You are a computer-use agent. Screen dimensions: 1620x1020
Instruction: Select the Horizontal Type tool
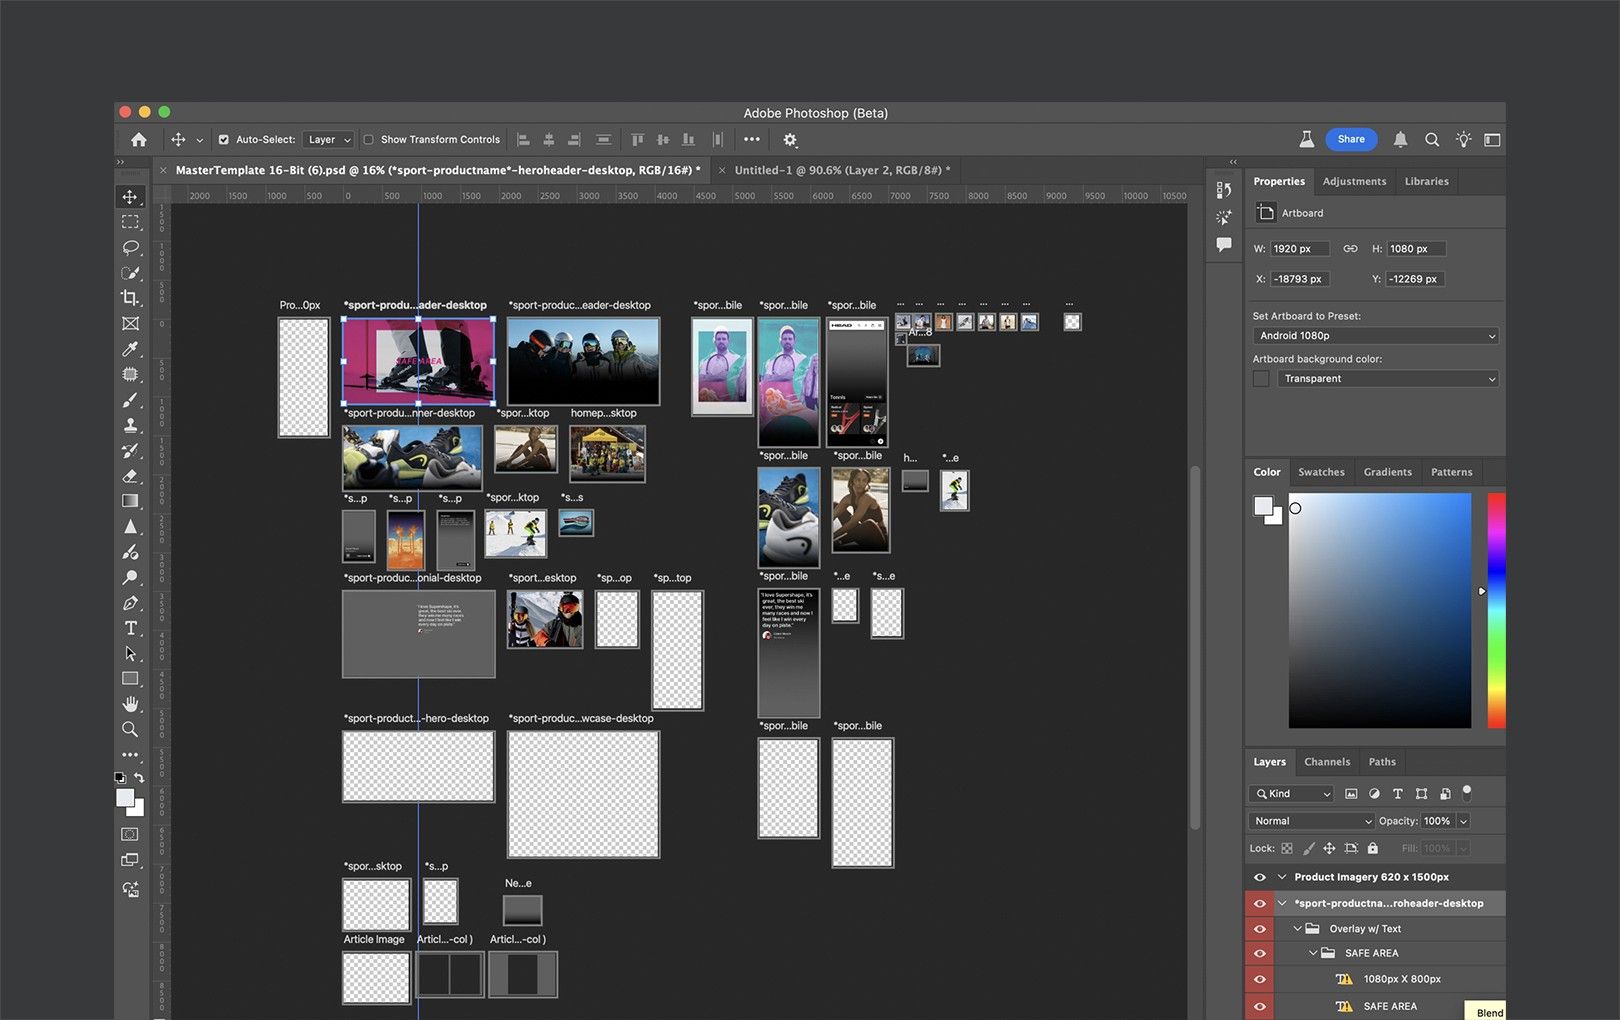tap(130, 628)
